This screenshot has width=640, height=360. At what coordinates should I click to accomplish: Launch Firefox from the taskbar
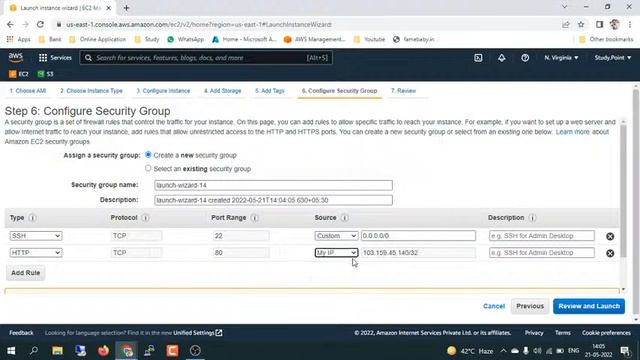point(103,351)
